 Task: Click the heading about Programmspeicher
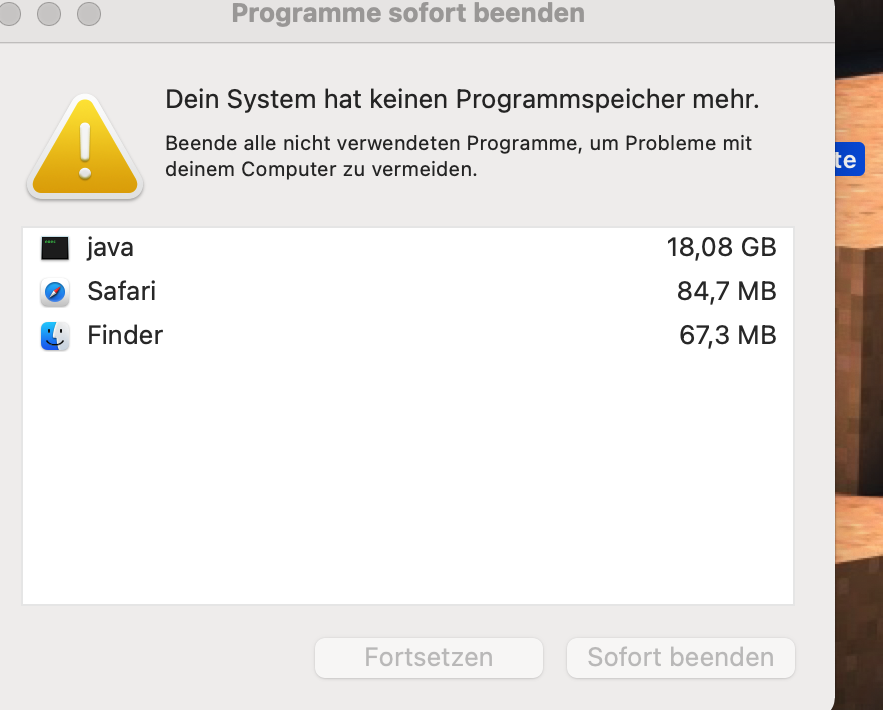pyautogui.click(x=462, y=100)
